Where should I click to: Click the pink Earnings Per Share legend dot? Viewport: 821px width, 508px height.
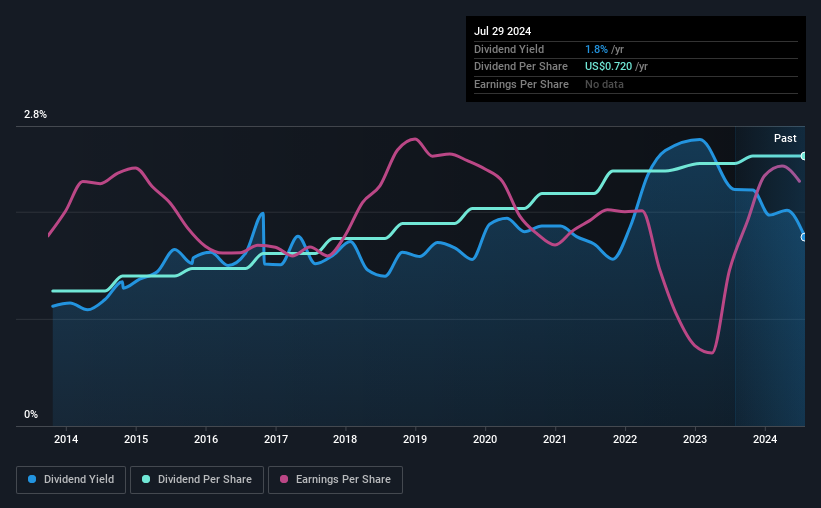[x=284, y=479]
